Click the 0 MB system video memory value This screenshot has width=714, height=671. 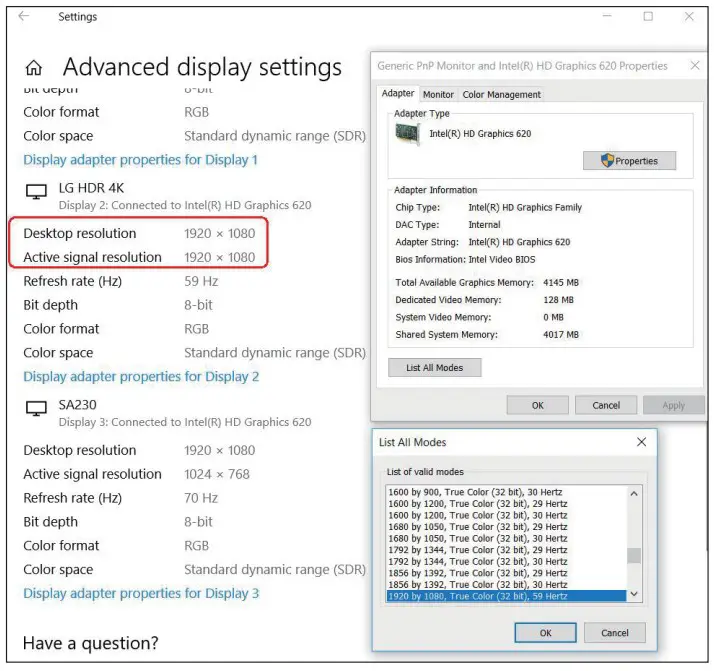click(553, 317)
